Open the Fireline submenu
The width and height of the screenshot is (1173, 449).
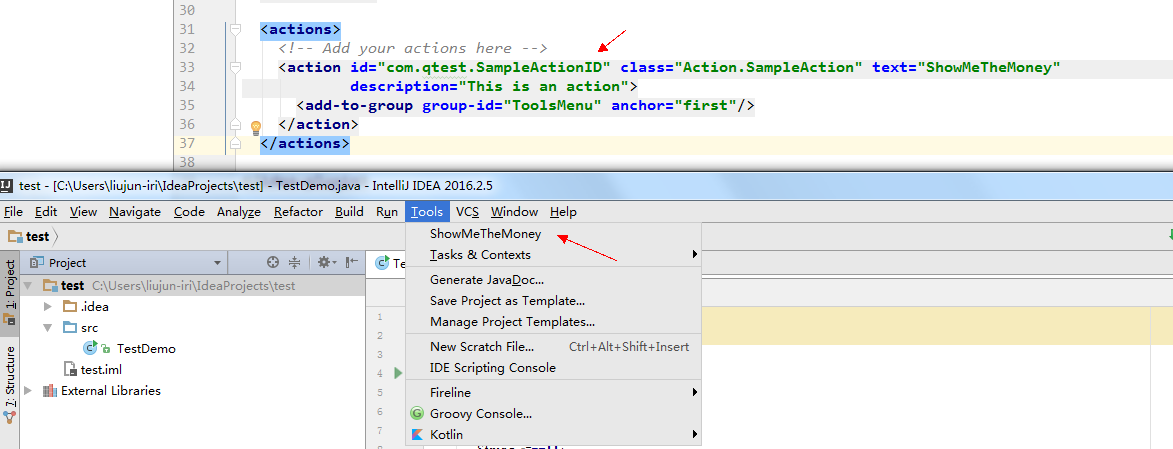coord(554,392)
